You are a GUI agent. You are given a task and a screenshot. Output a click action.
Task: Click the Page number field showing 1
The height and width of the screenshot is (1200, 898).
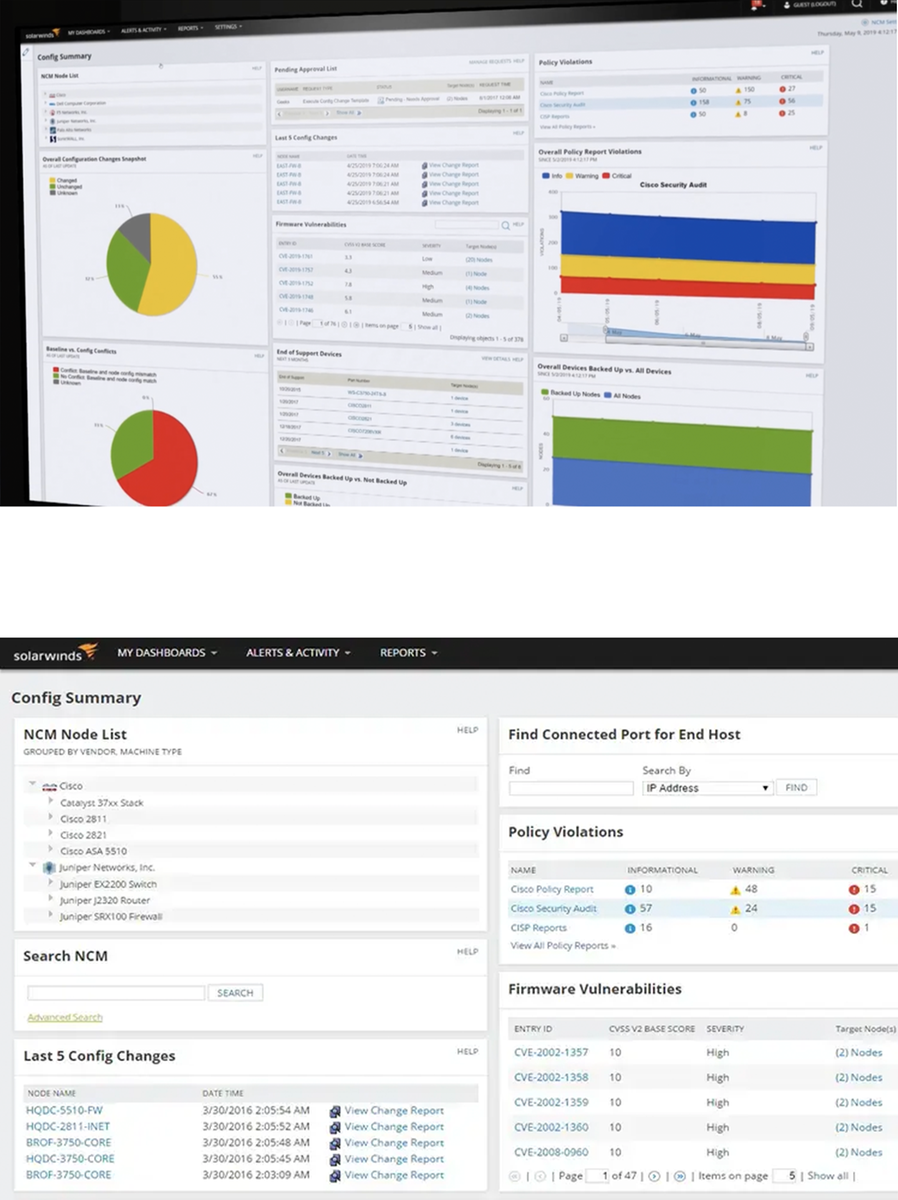click(598, 1176)
